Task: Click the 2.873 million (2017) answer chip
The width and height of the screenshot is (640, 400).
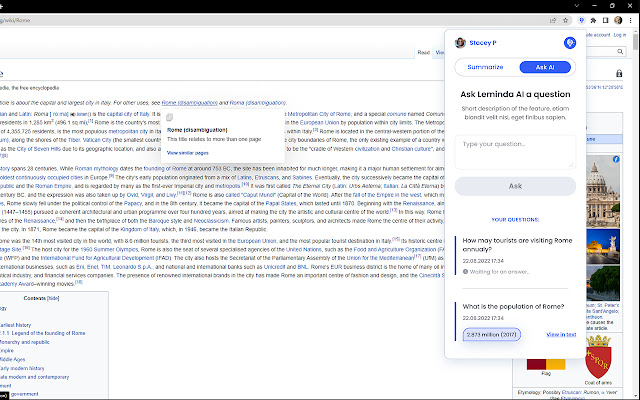Action: [x=494, y=334]
